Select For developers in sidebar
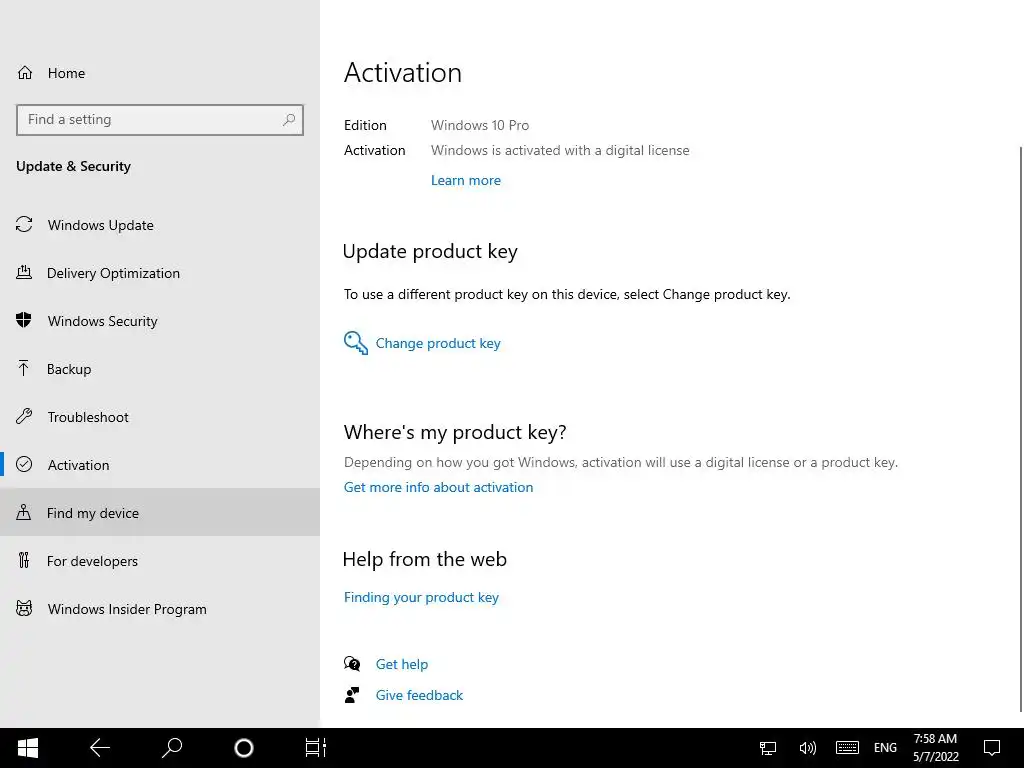Viewport: 1024px width, 768px height. pos(160,561)
